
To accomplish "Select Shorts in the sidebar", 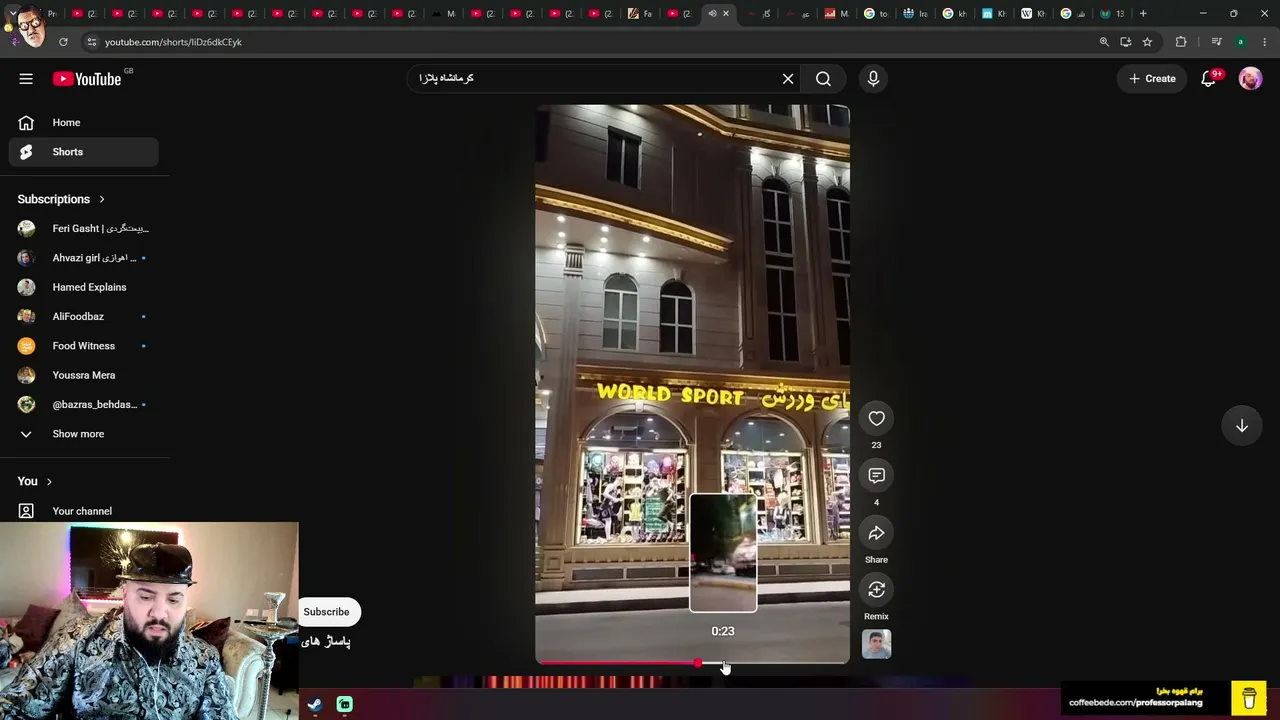I will [x=84, y=152].
